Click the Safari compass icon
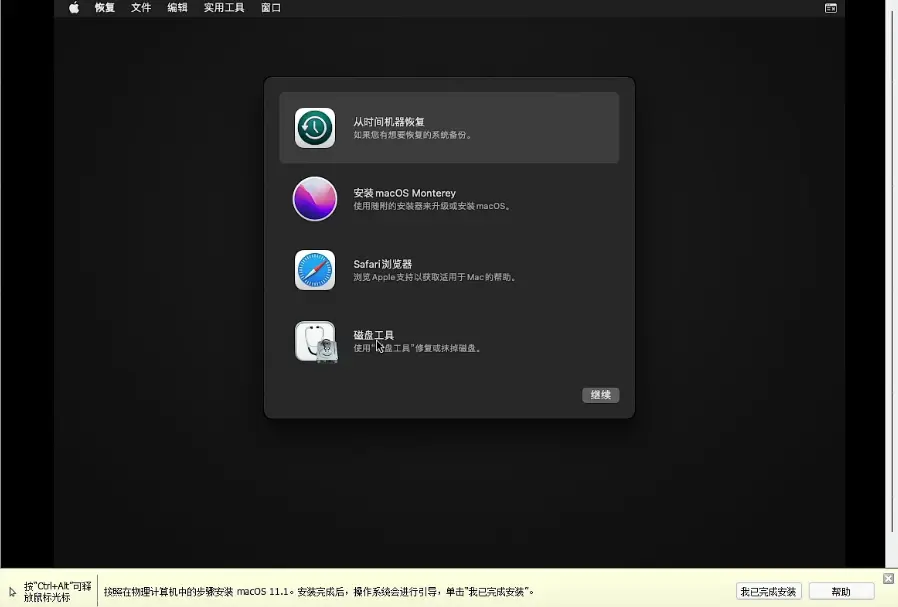Viewport: 898px width, 607px height. click(315, 270)
